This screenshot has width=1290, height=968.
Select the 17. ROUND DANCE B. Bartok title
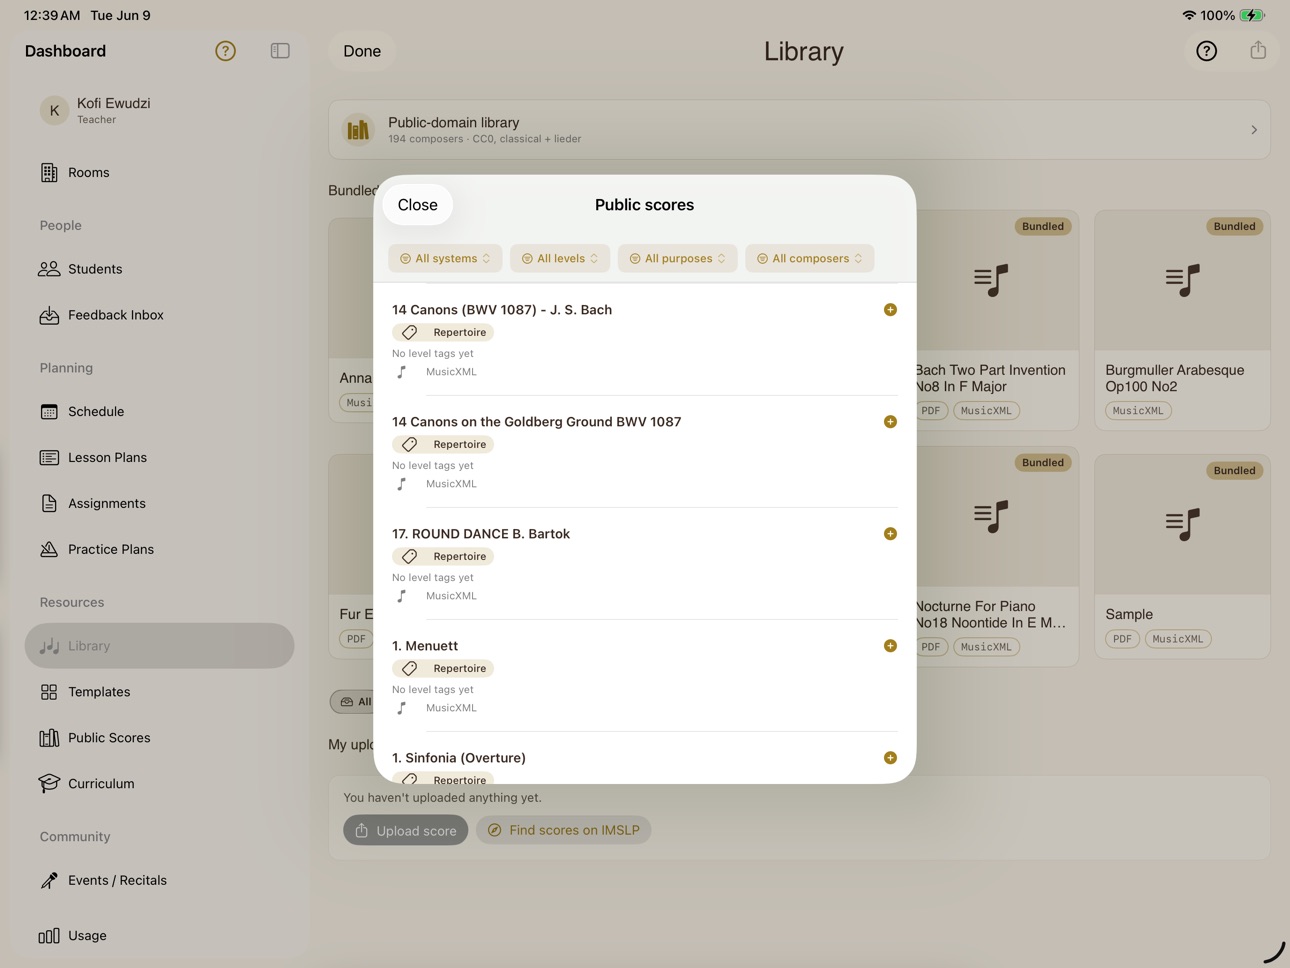click(x=481, y=534)
